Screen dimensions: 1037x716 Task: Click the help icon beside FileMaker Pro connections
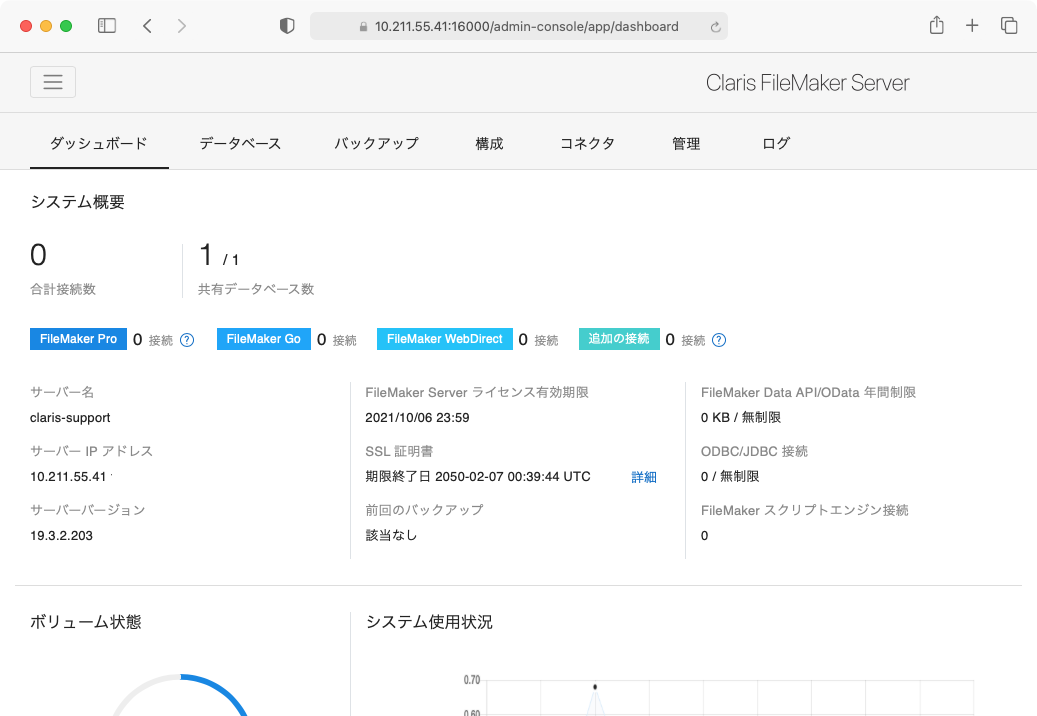[x=186, y=339]
